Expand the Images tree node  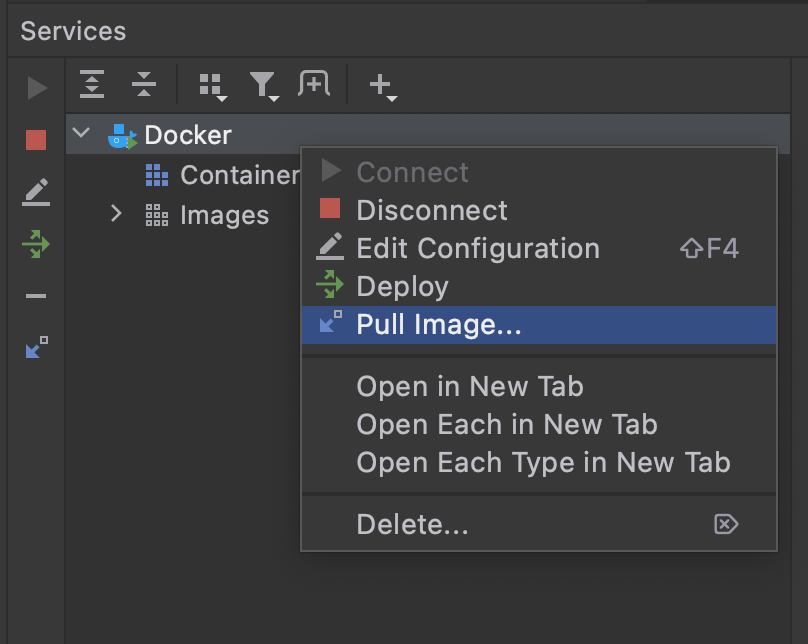[116, 214]
